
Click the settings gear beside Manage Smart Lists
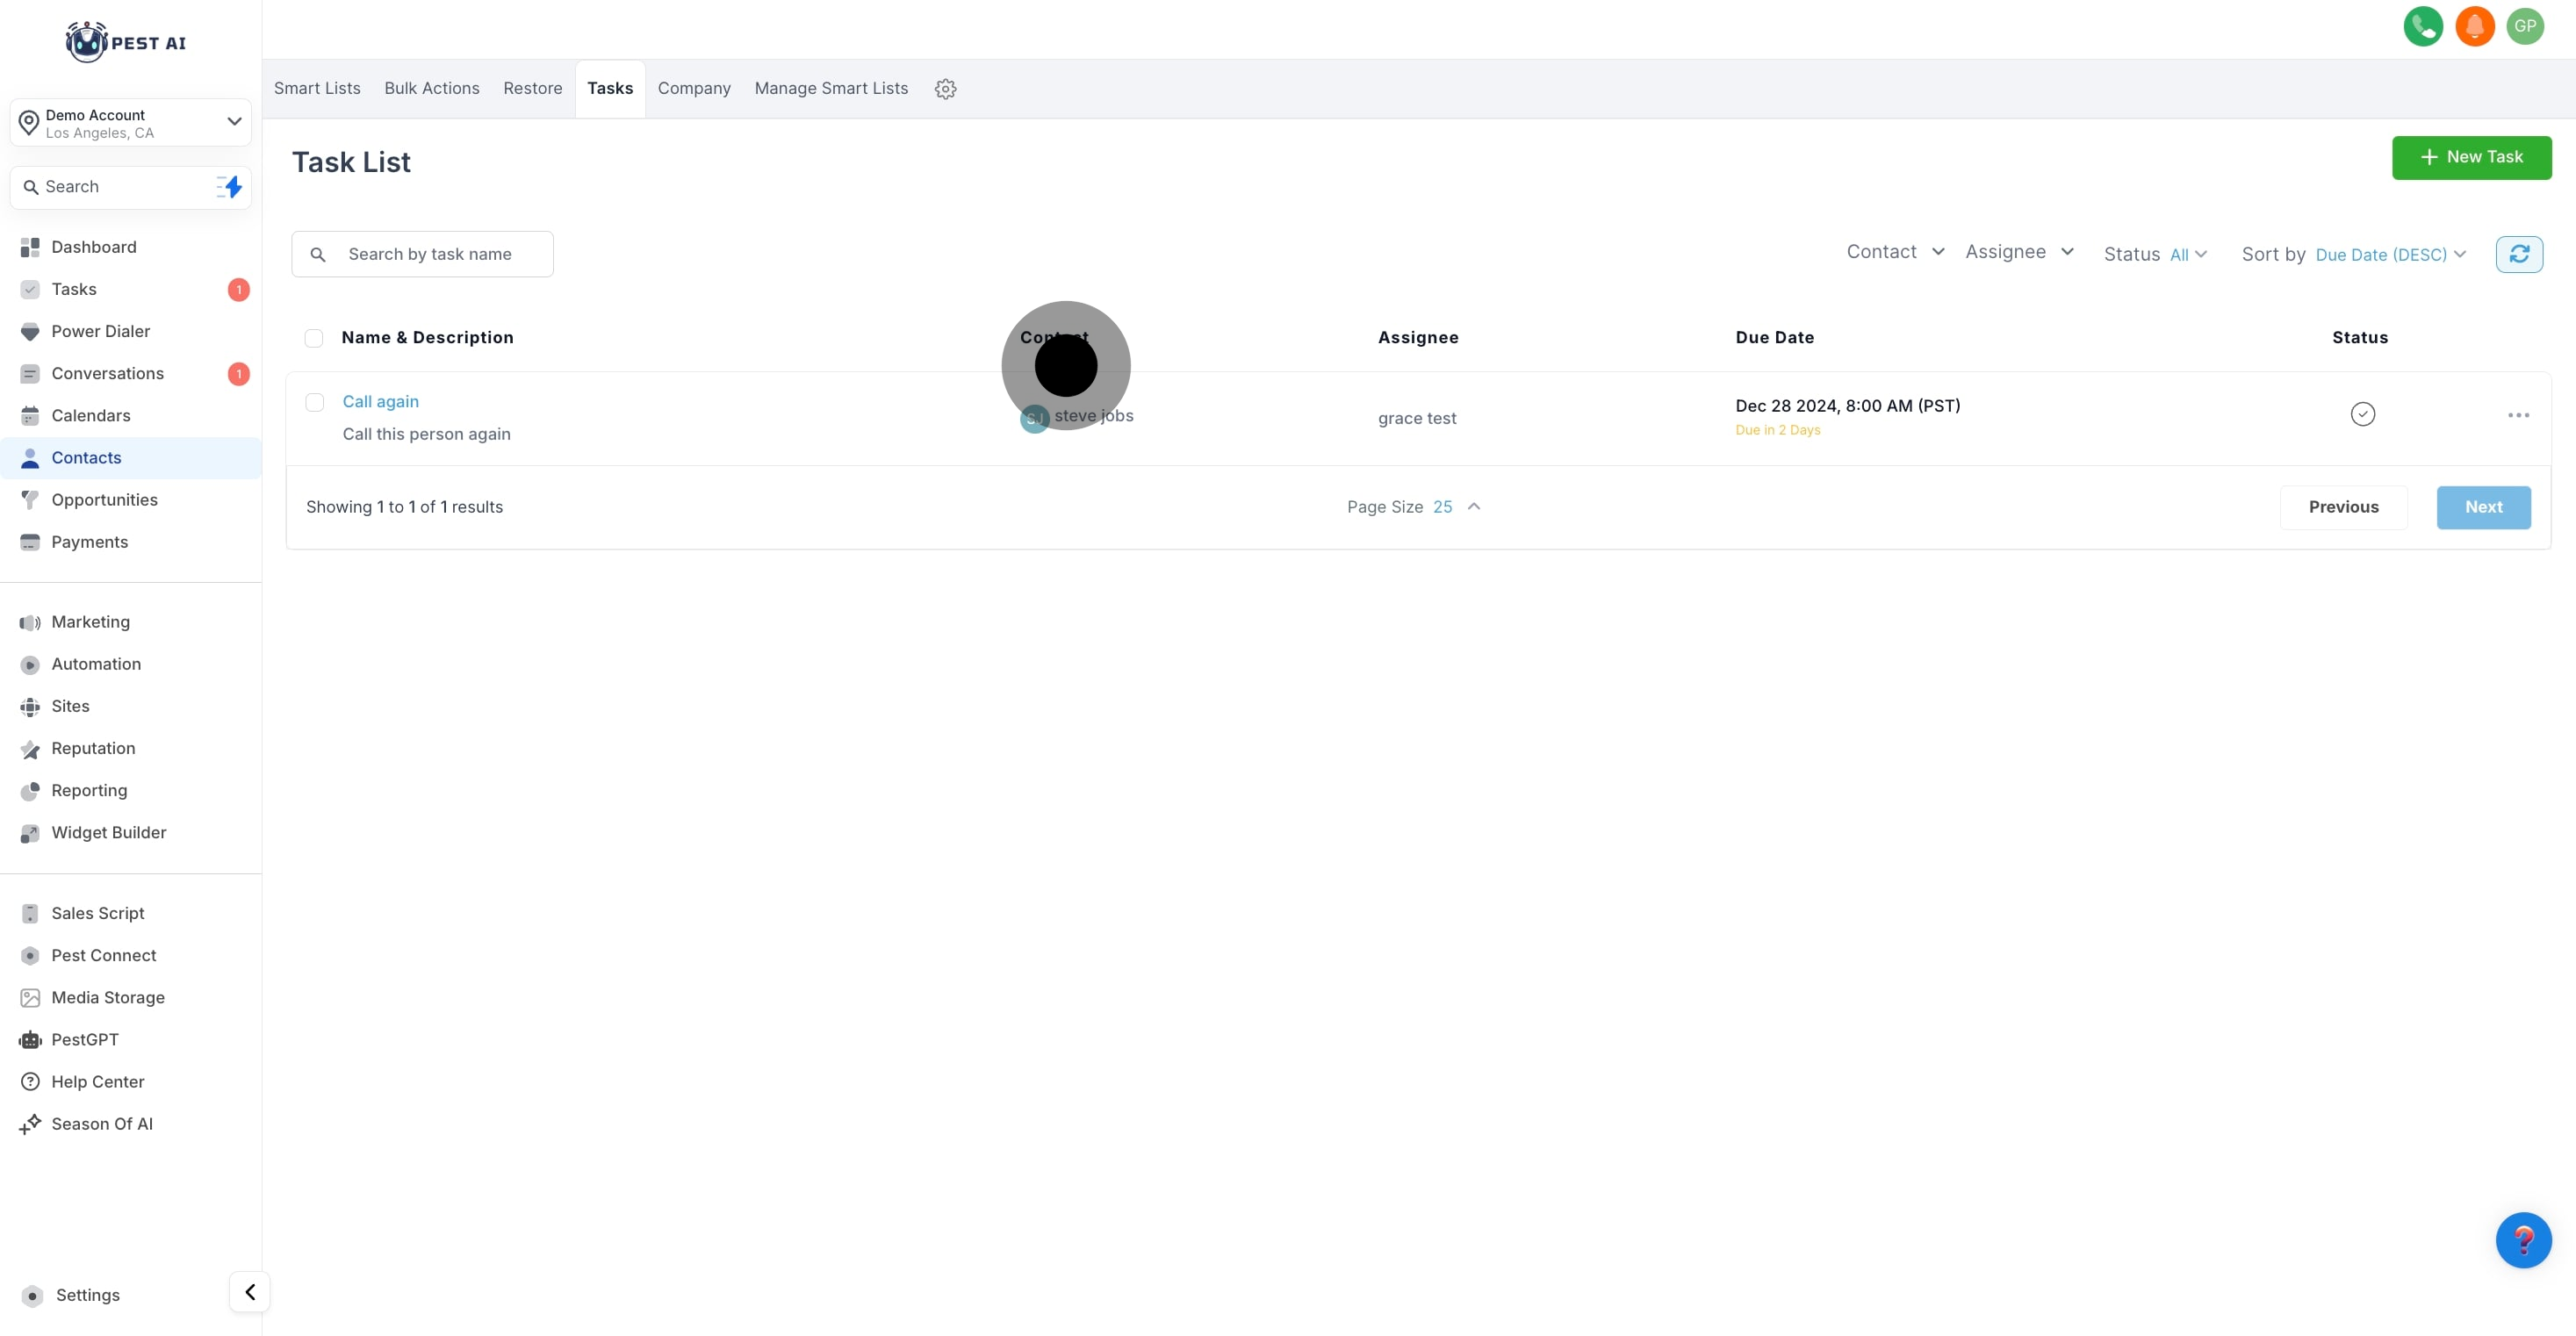pos(945,89)
